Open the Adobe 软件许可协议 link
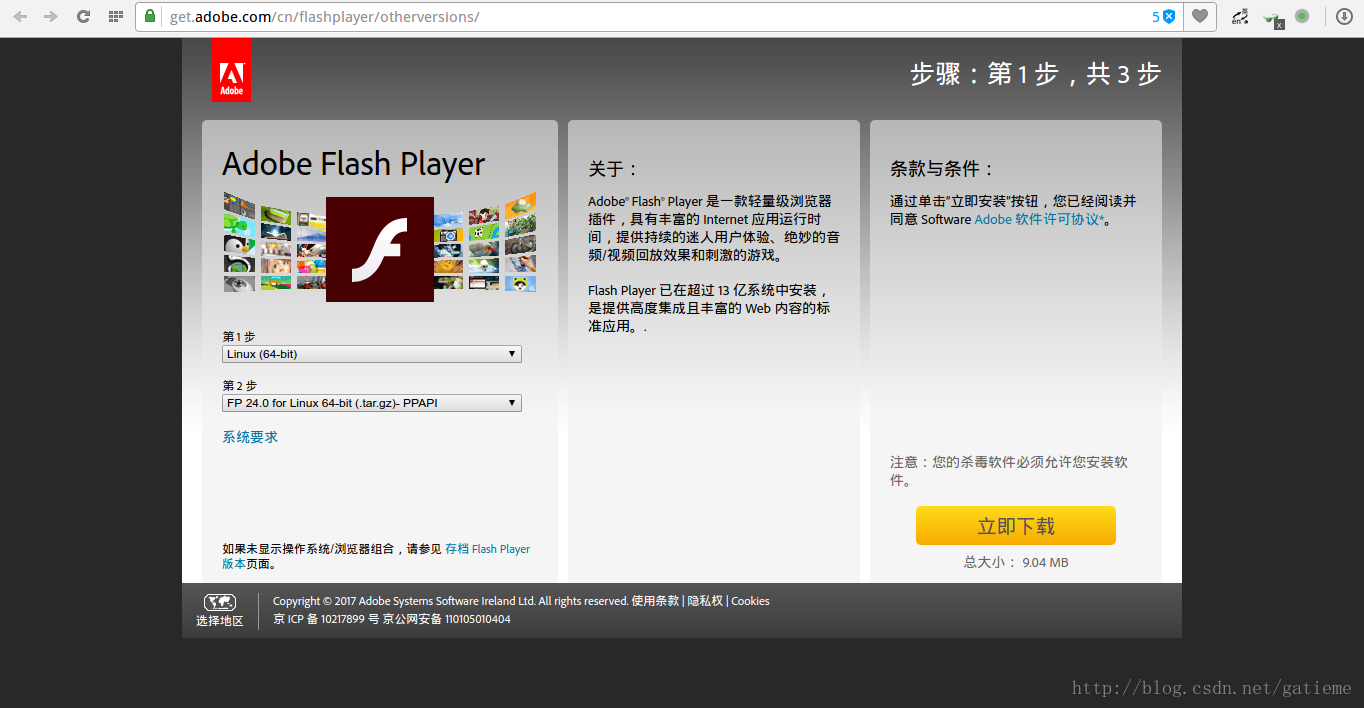The image size is (1364, 708). coord(1040,219)
